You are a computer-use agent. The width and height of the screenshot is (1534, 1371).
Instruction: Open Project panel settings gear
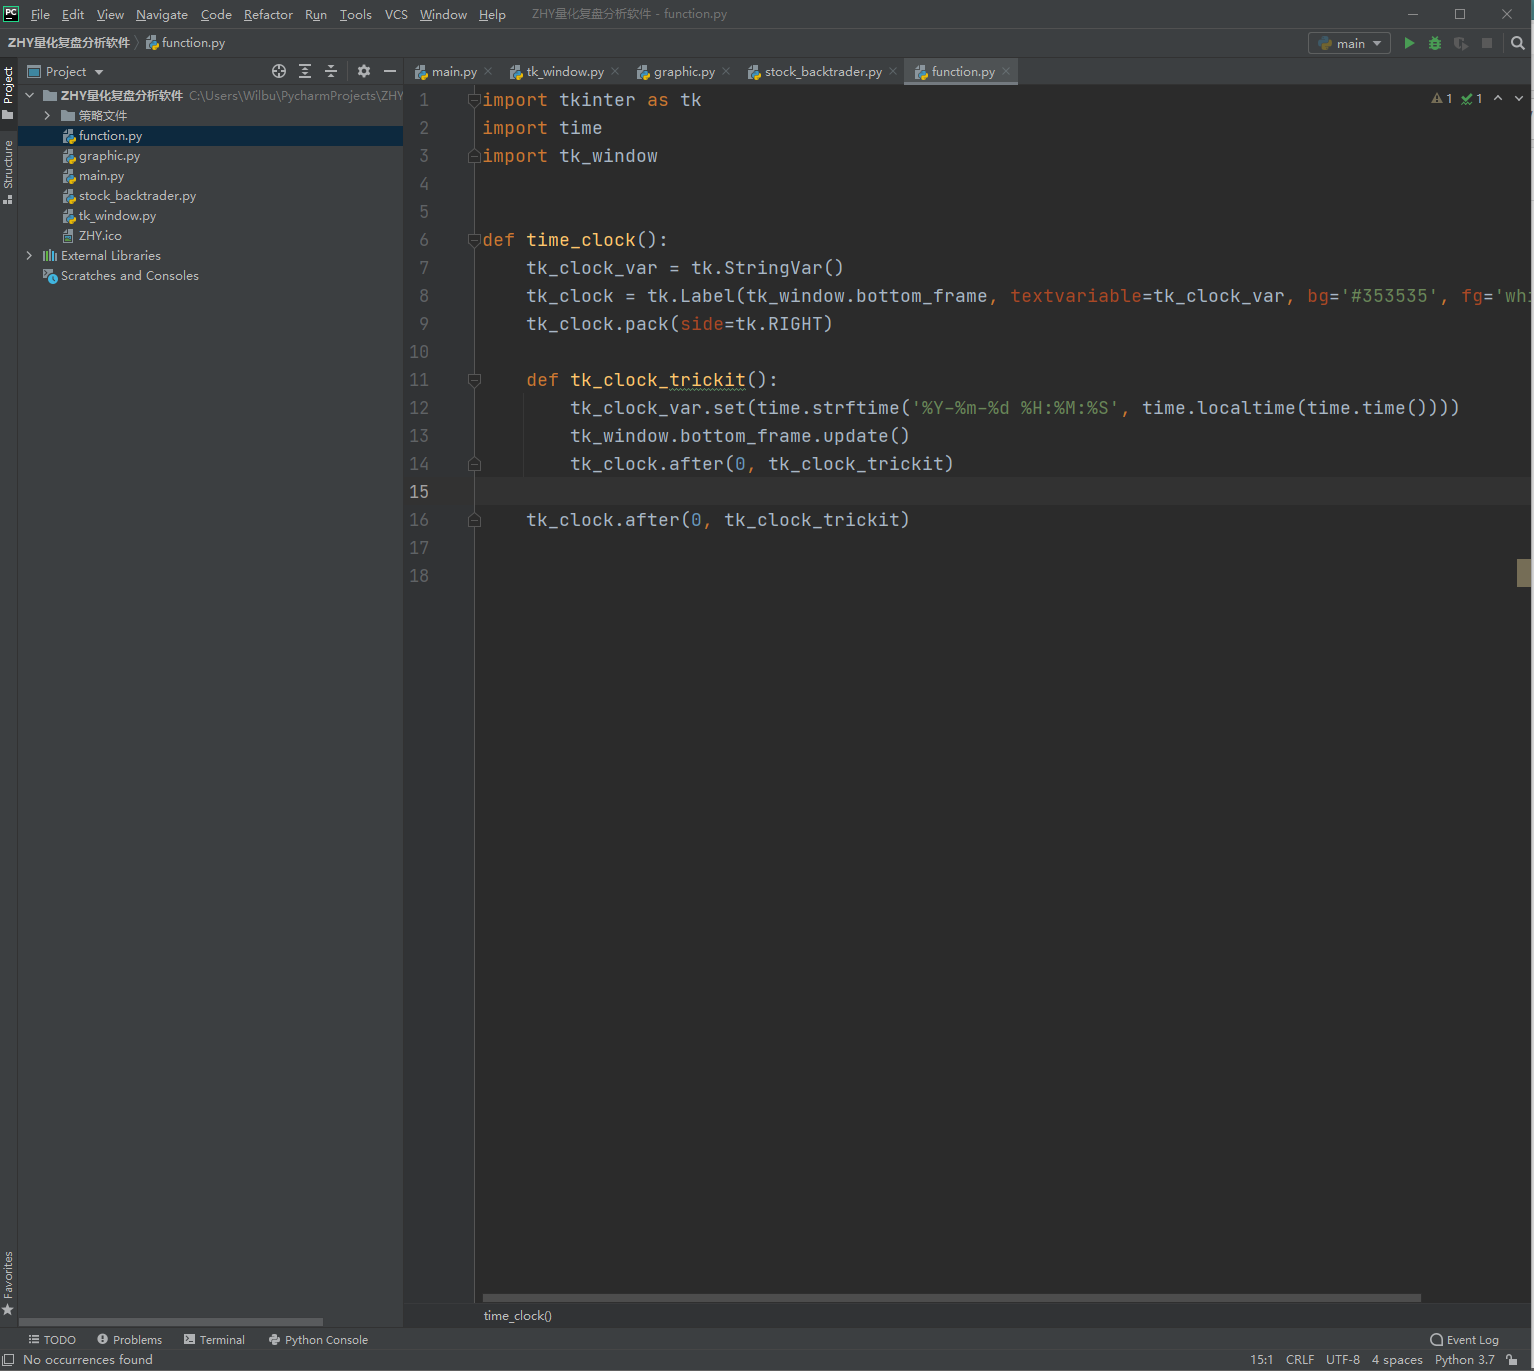pyautogui.click(x=364, y=71)
